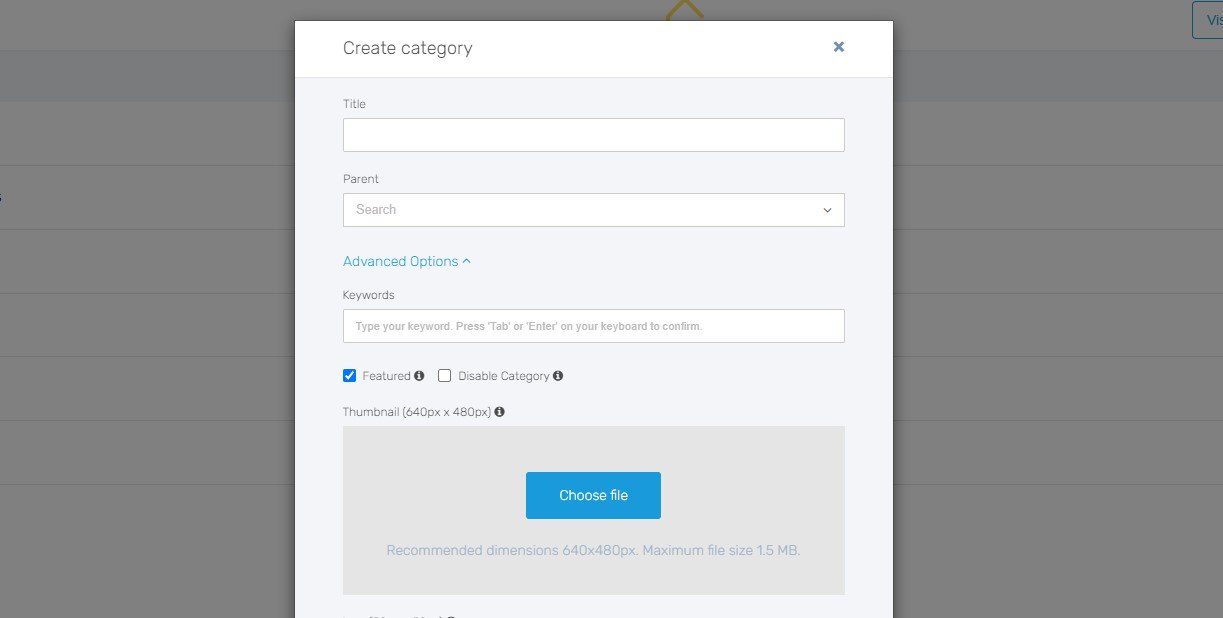Click the Visit button at top right

point(1211,19)
